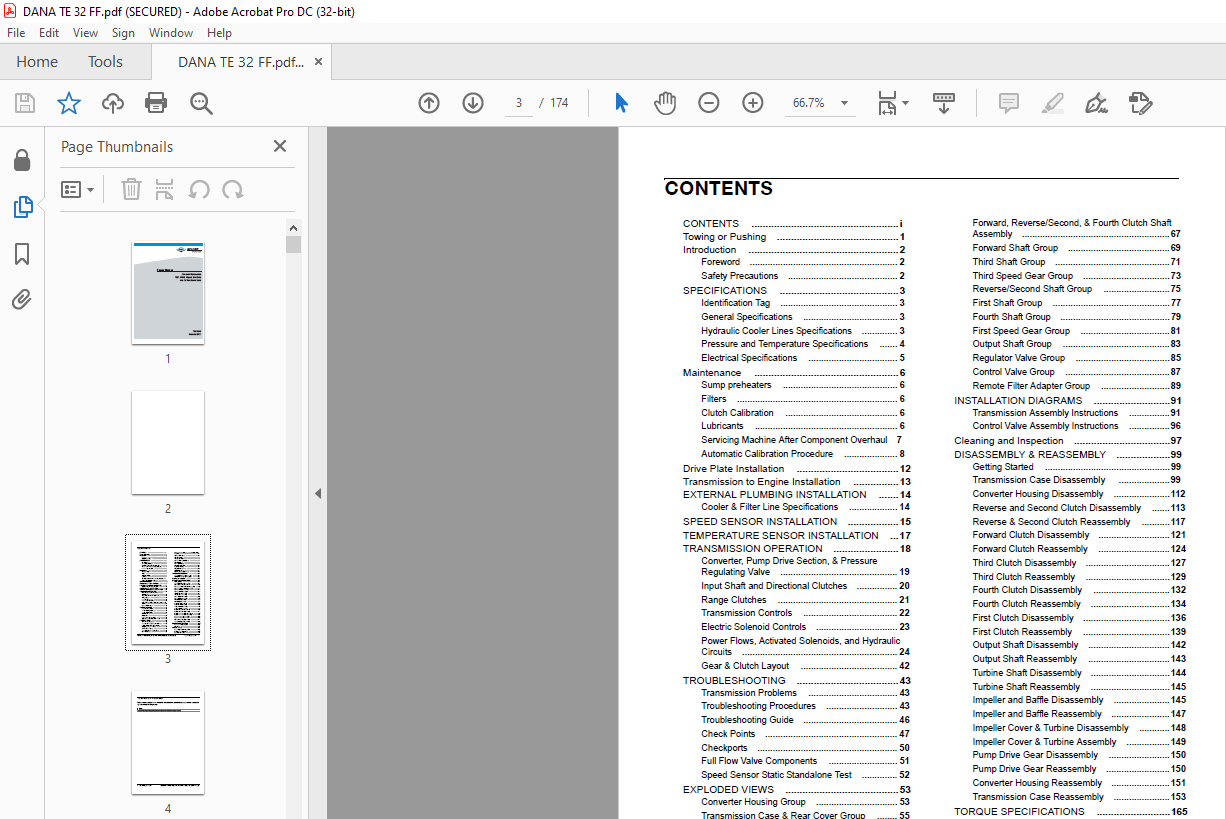The image size is (1226, 819).
Task: Open the Sign menu
Action: pyautogui.click(x=123, y=33)
